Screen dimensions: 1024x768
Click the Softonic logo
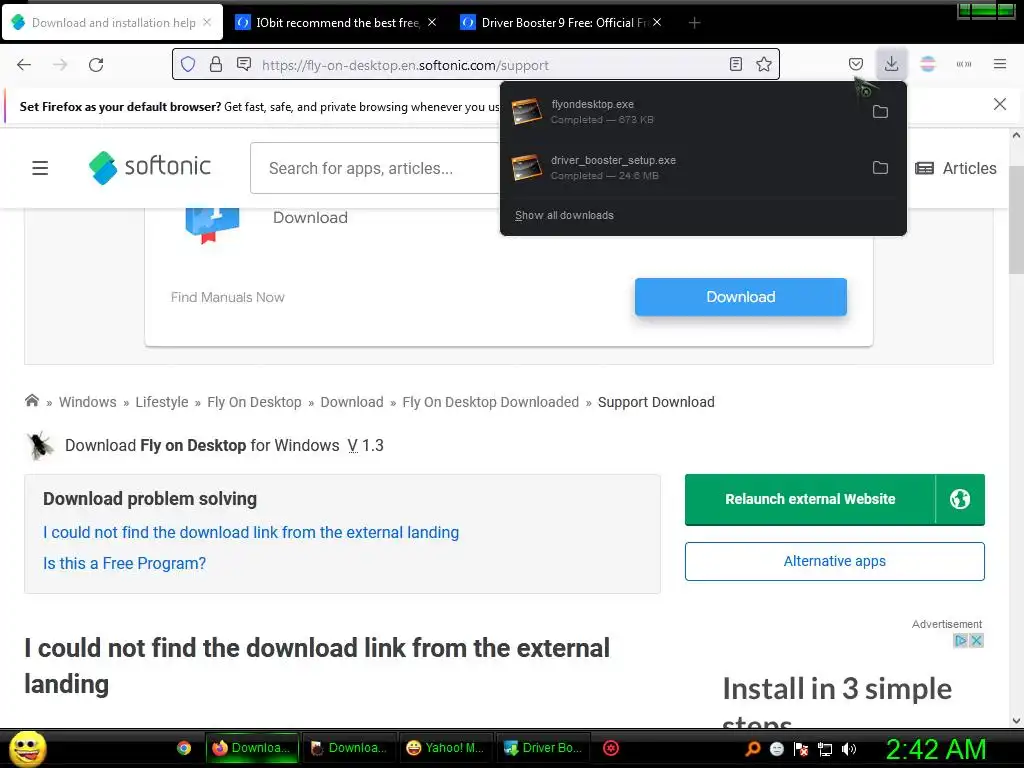pyautogui.click(x=150, y=167)
